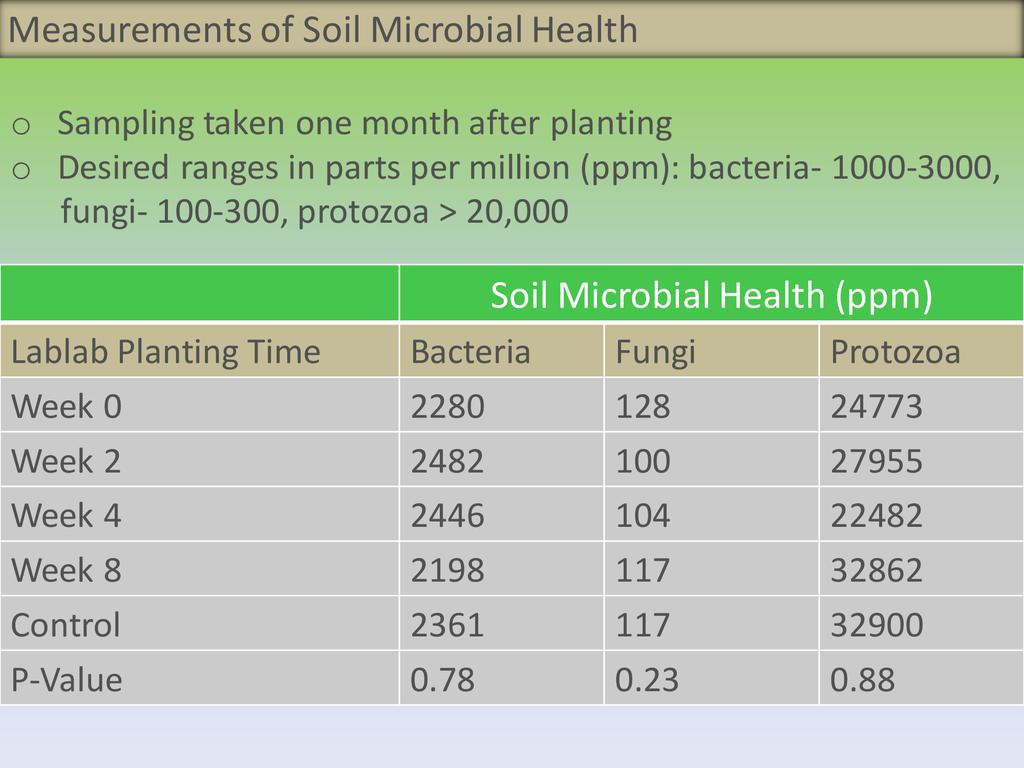This screenshot has width=1024, height=768.
Task: Click the slide title 'Measurements of Soil Microbial Health'
Action: point(322,30)
